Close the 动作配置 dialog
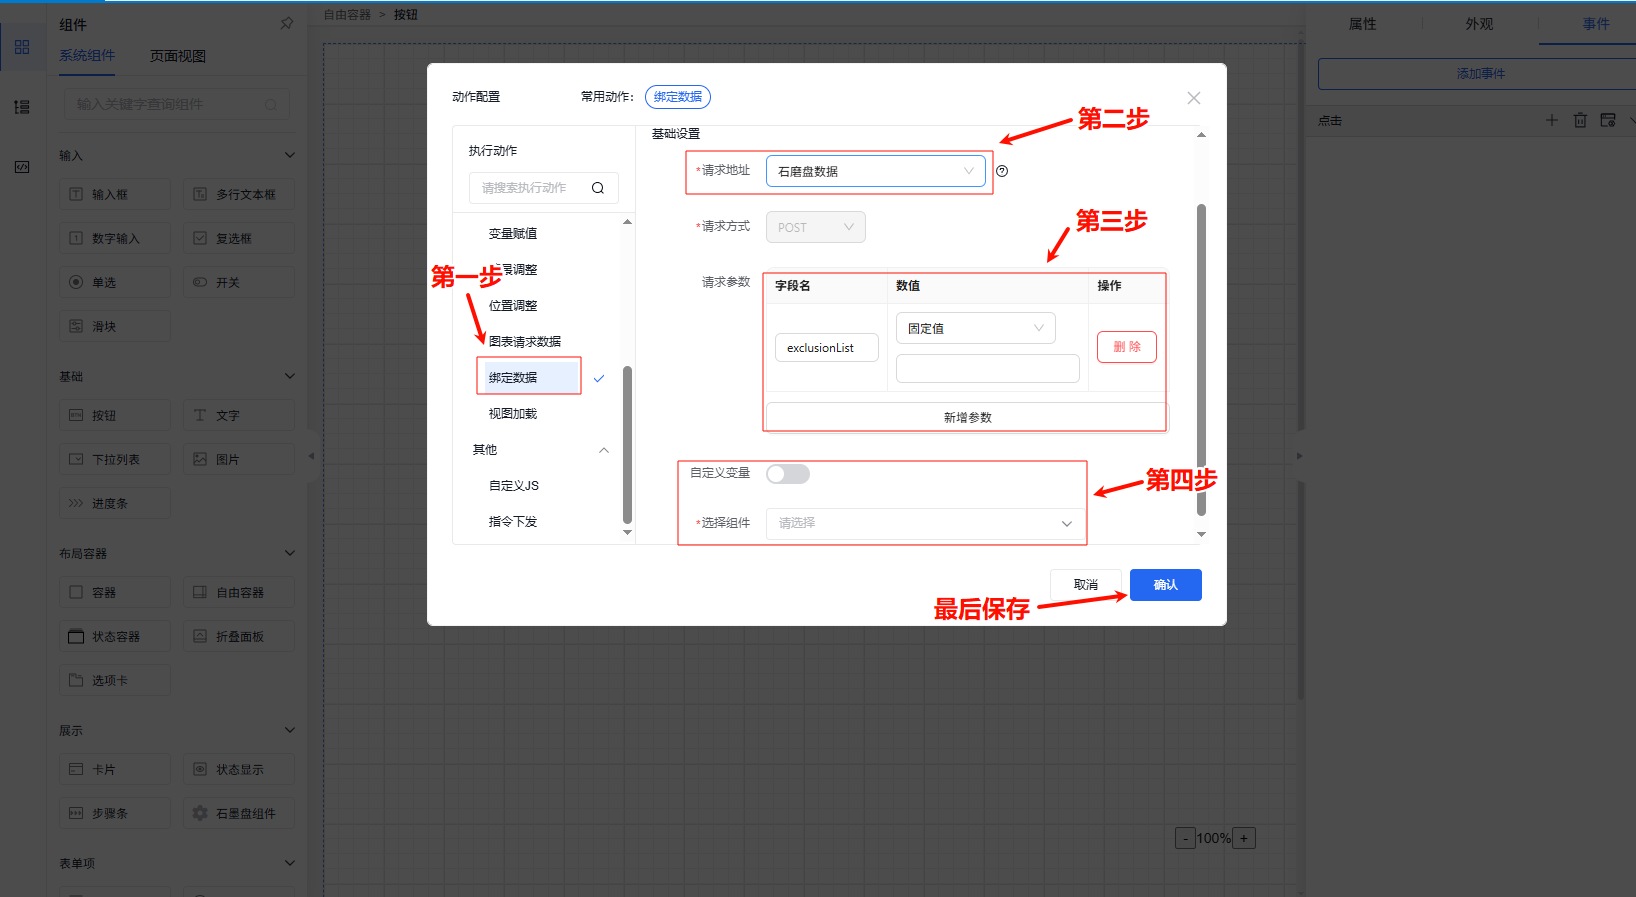 1194,98
